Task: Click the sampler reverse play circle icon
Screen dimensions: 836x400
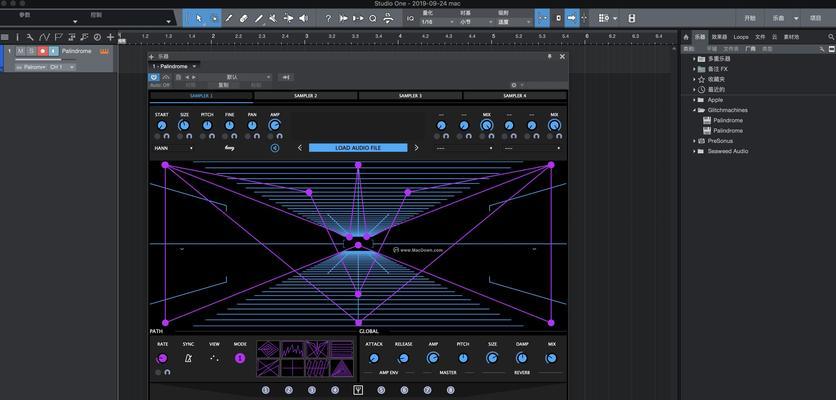Action: [x=275, y=148]
